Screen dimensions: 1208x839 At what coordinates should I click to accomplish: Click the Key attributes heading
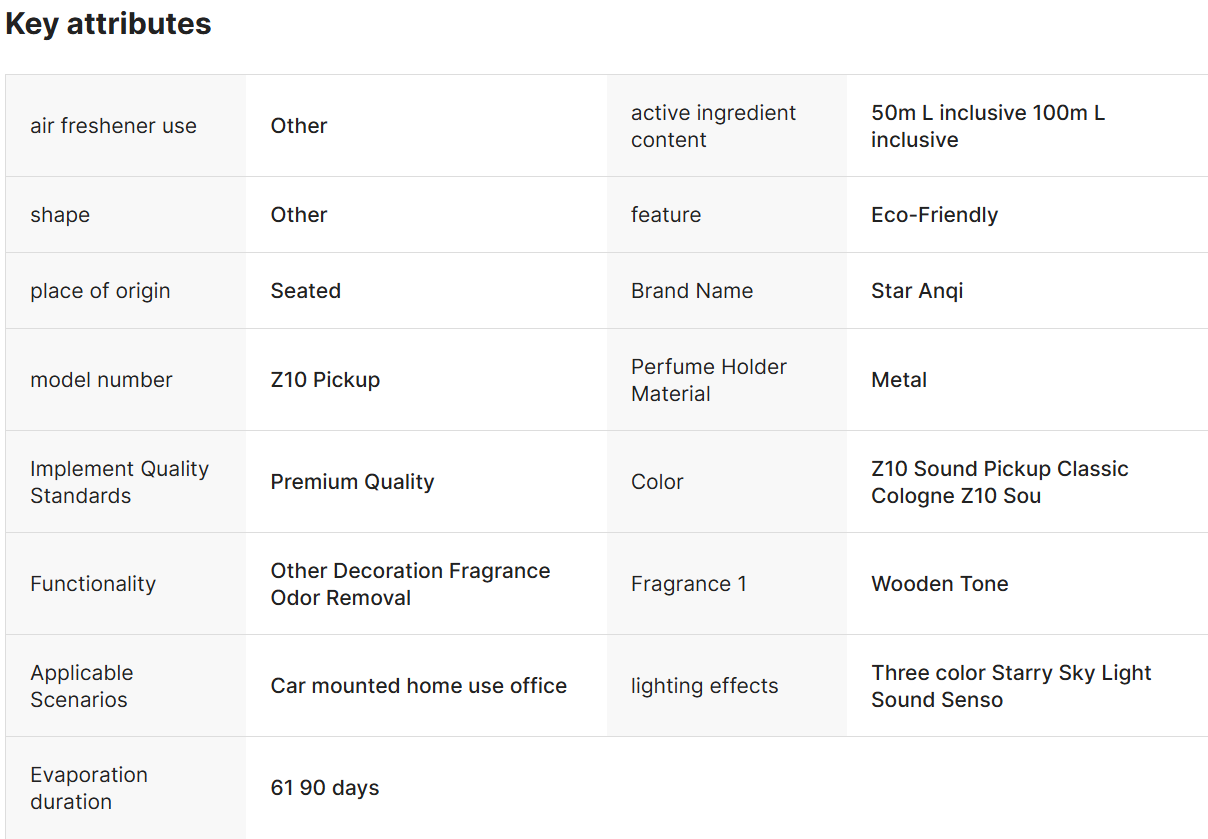click(108, 24)
